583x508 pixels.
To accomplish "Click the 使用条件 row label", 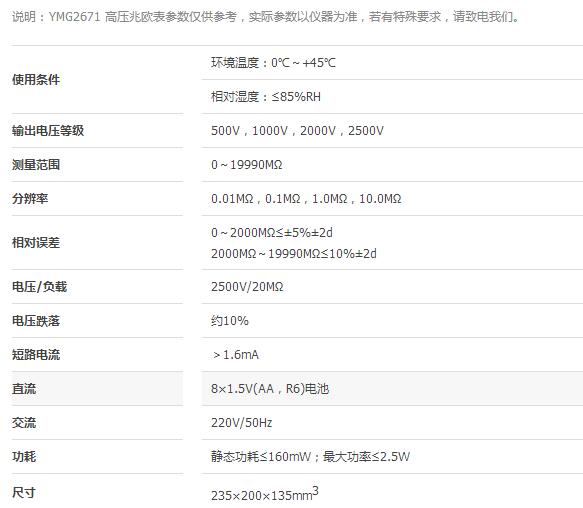I will (x=36, y=79).
